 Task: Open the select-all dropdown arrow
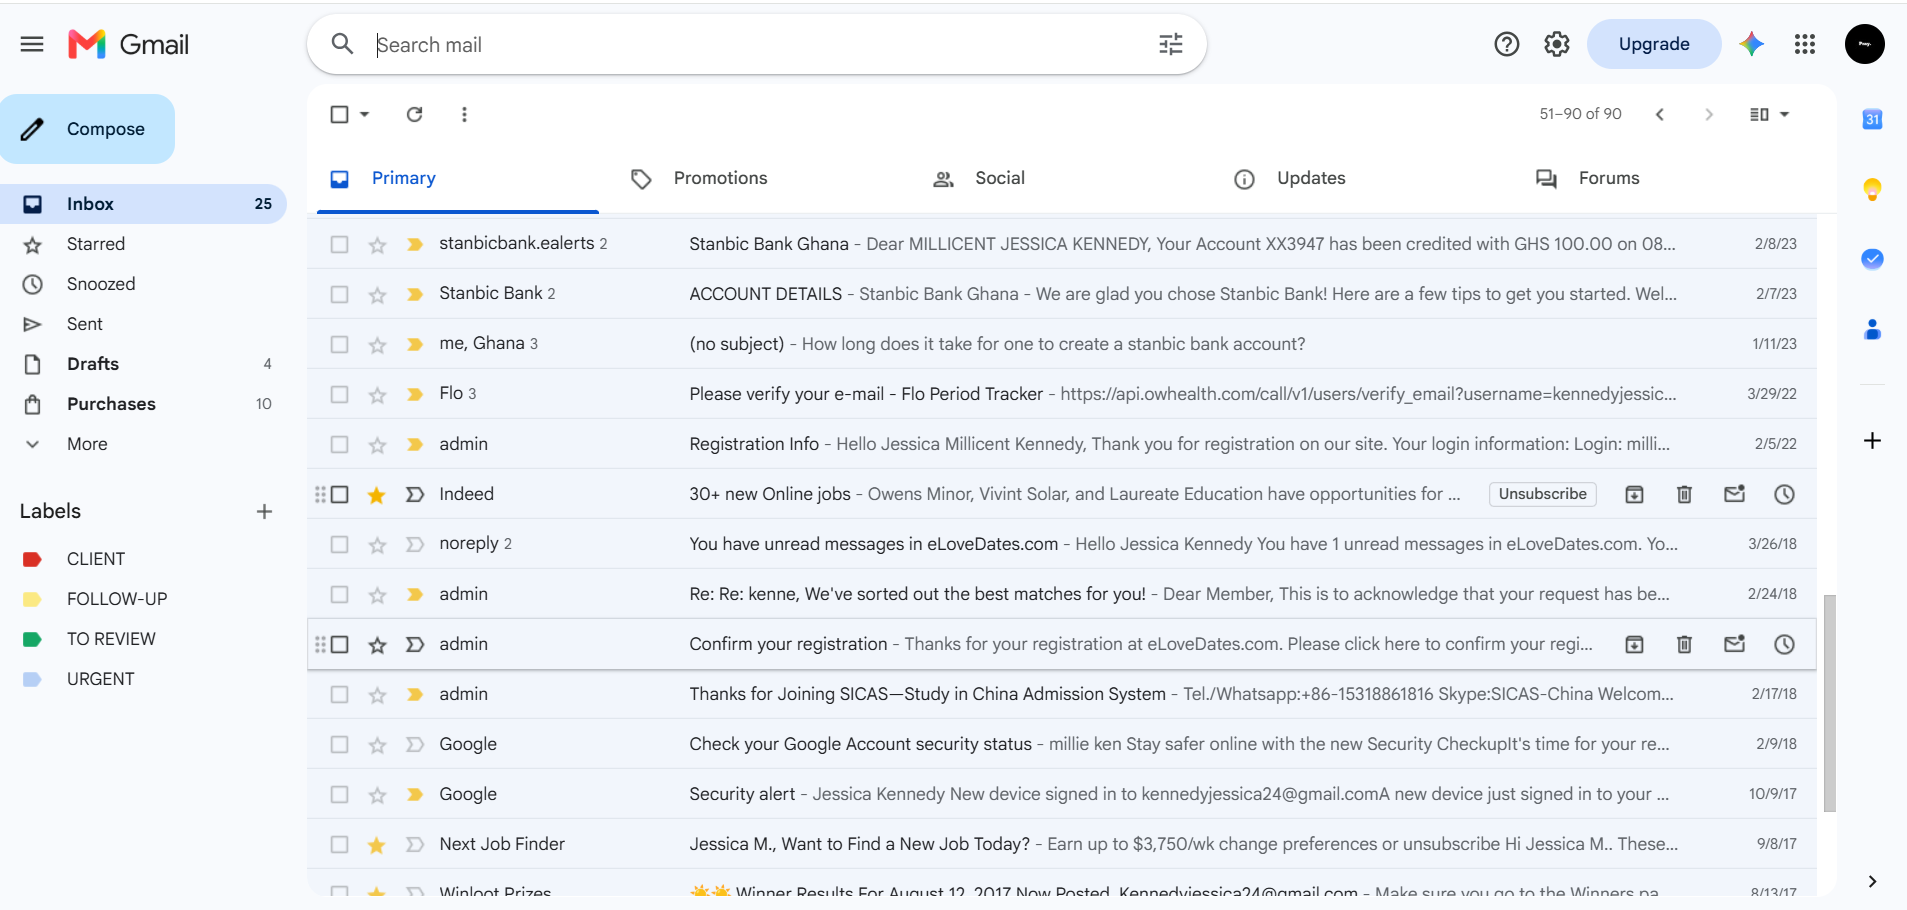pos(365,114)
